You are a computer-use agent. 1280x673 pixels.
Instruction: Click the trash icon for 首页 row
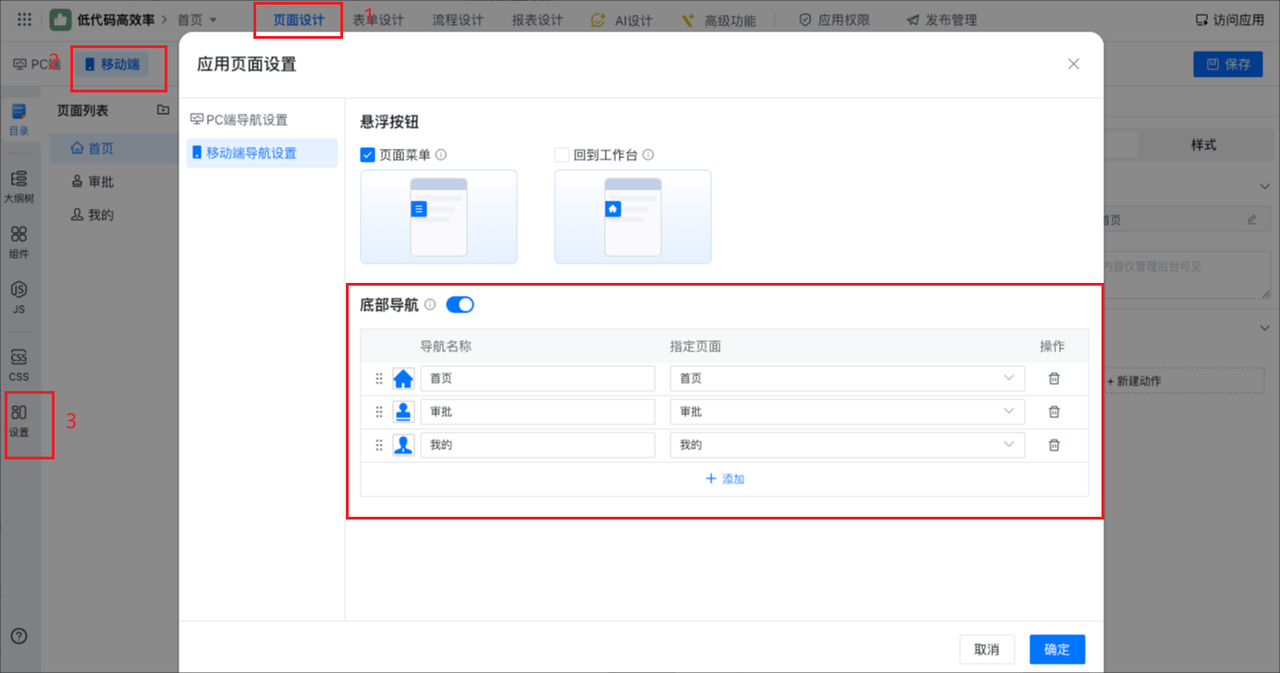click(1053, 379)
